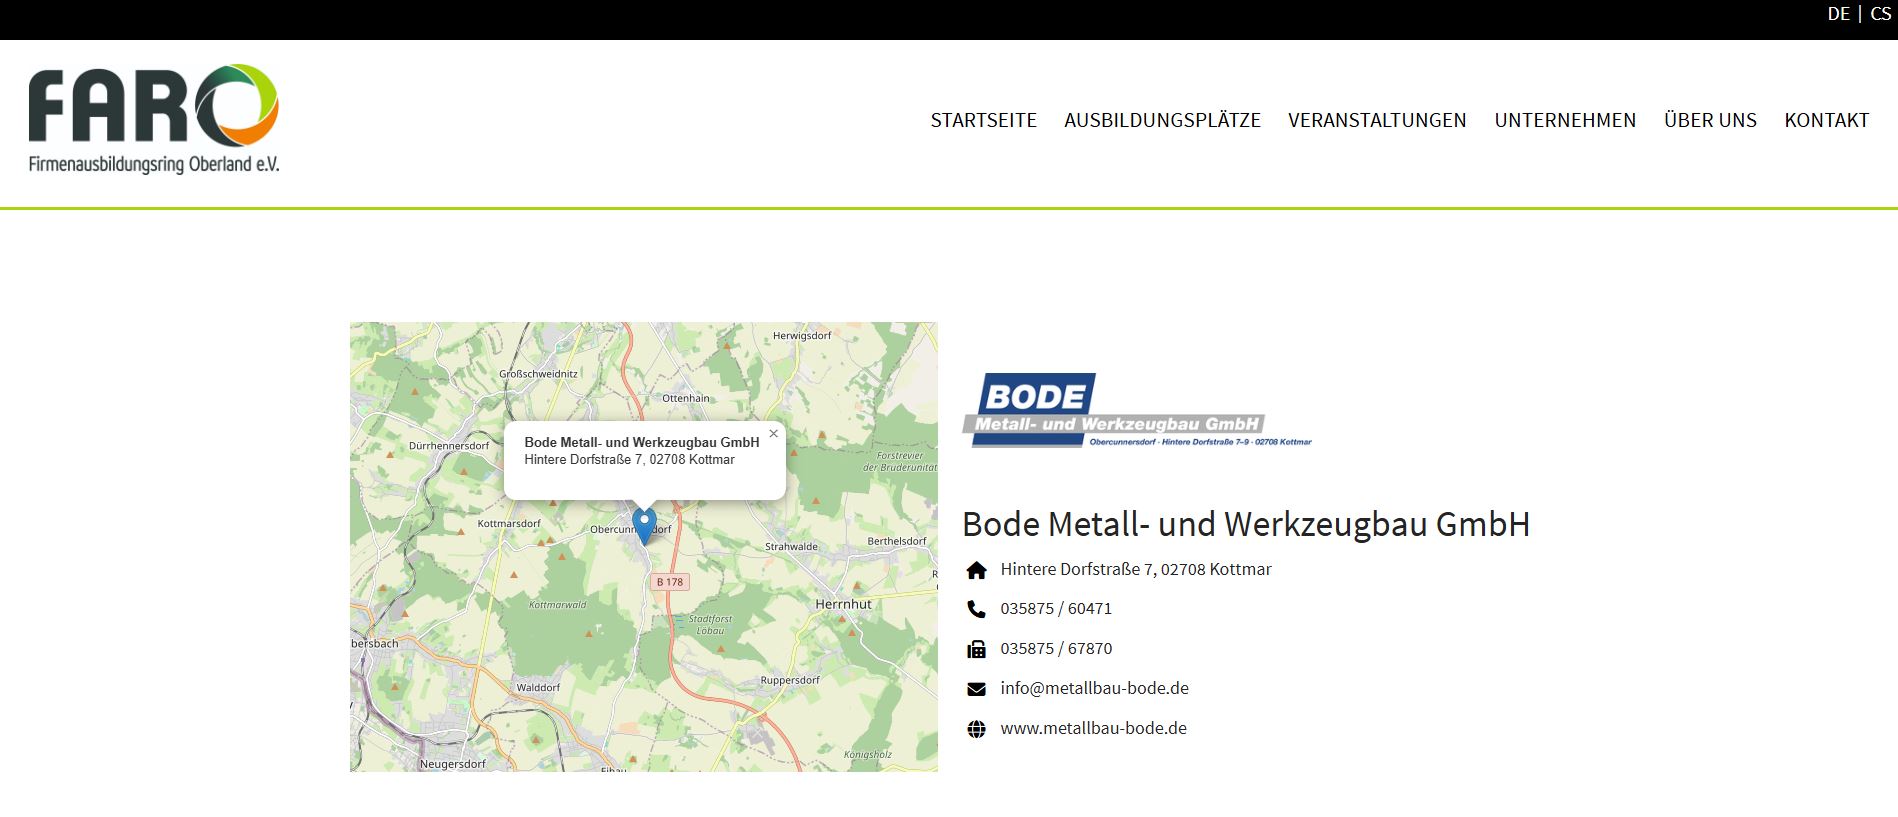Click the Bode company logo image
Viewport: 1898px width, 817px height.
click(1137, 410)
